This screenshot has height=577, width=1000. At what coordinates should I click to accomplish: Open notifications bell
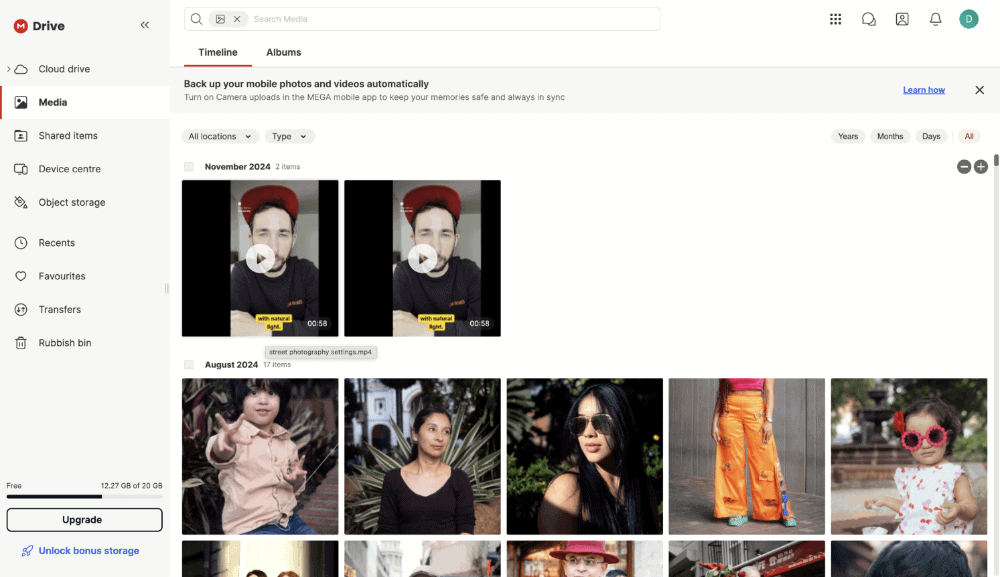click(936, 19)
